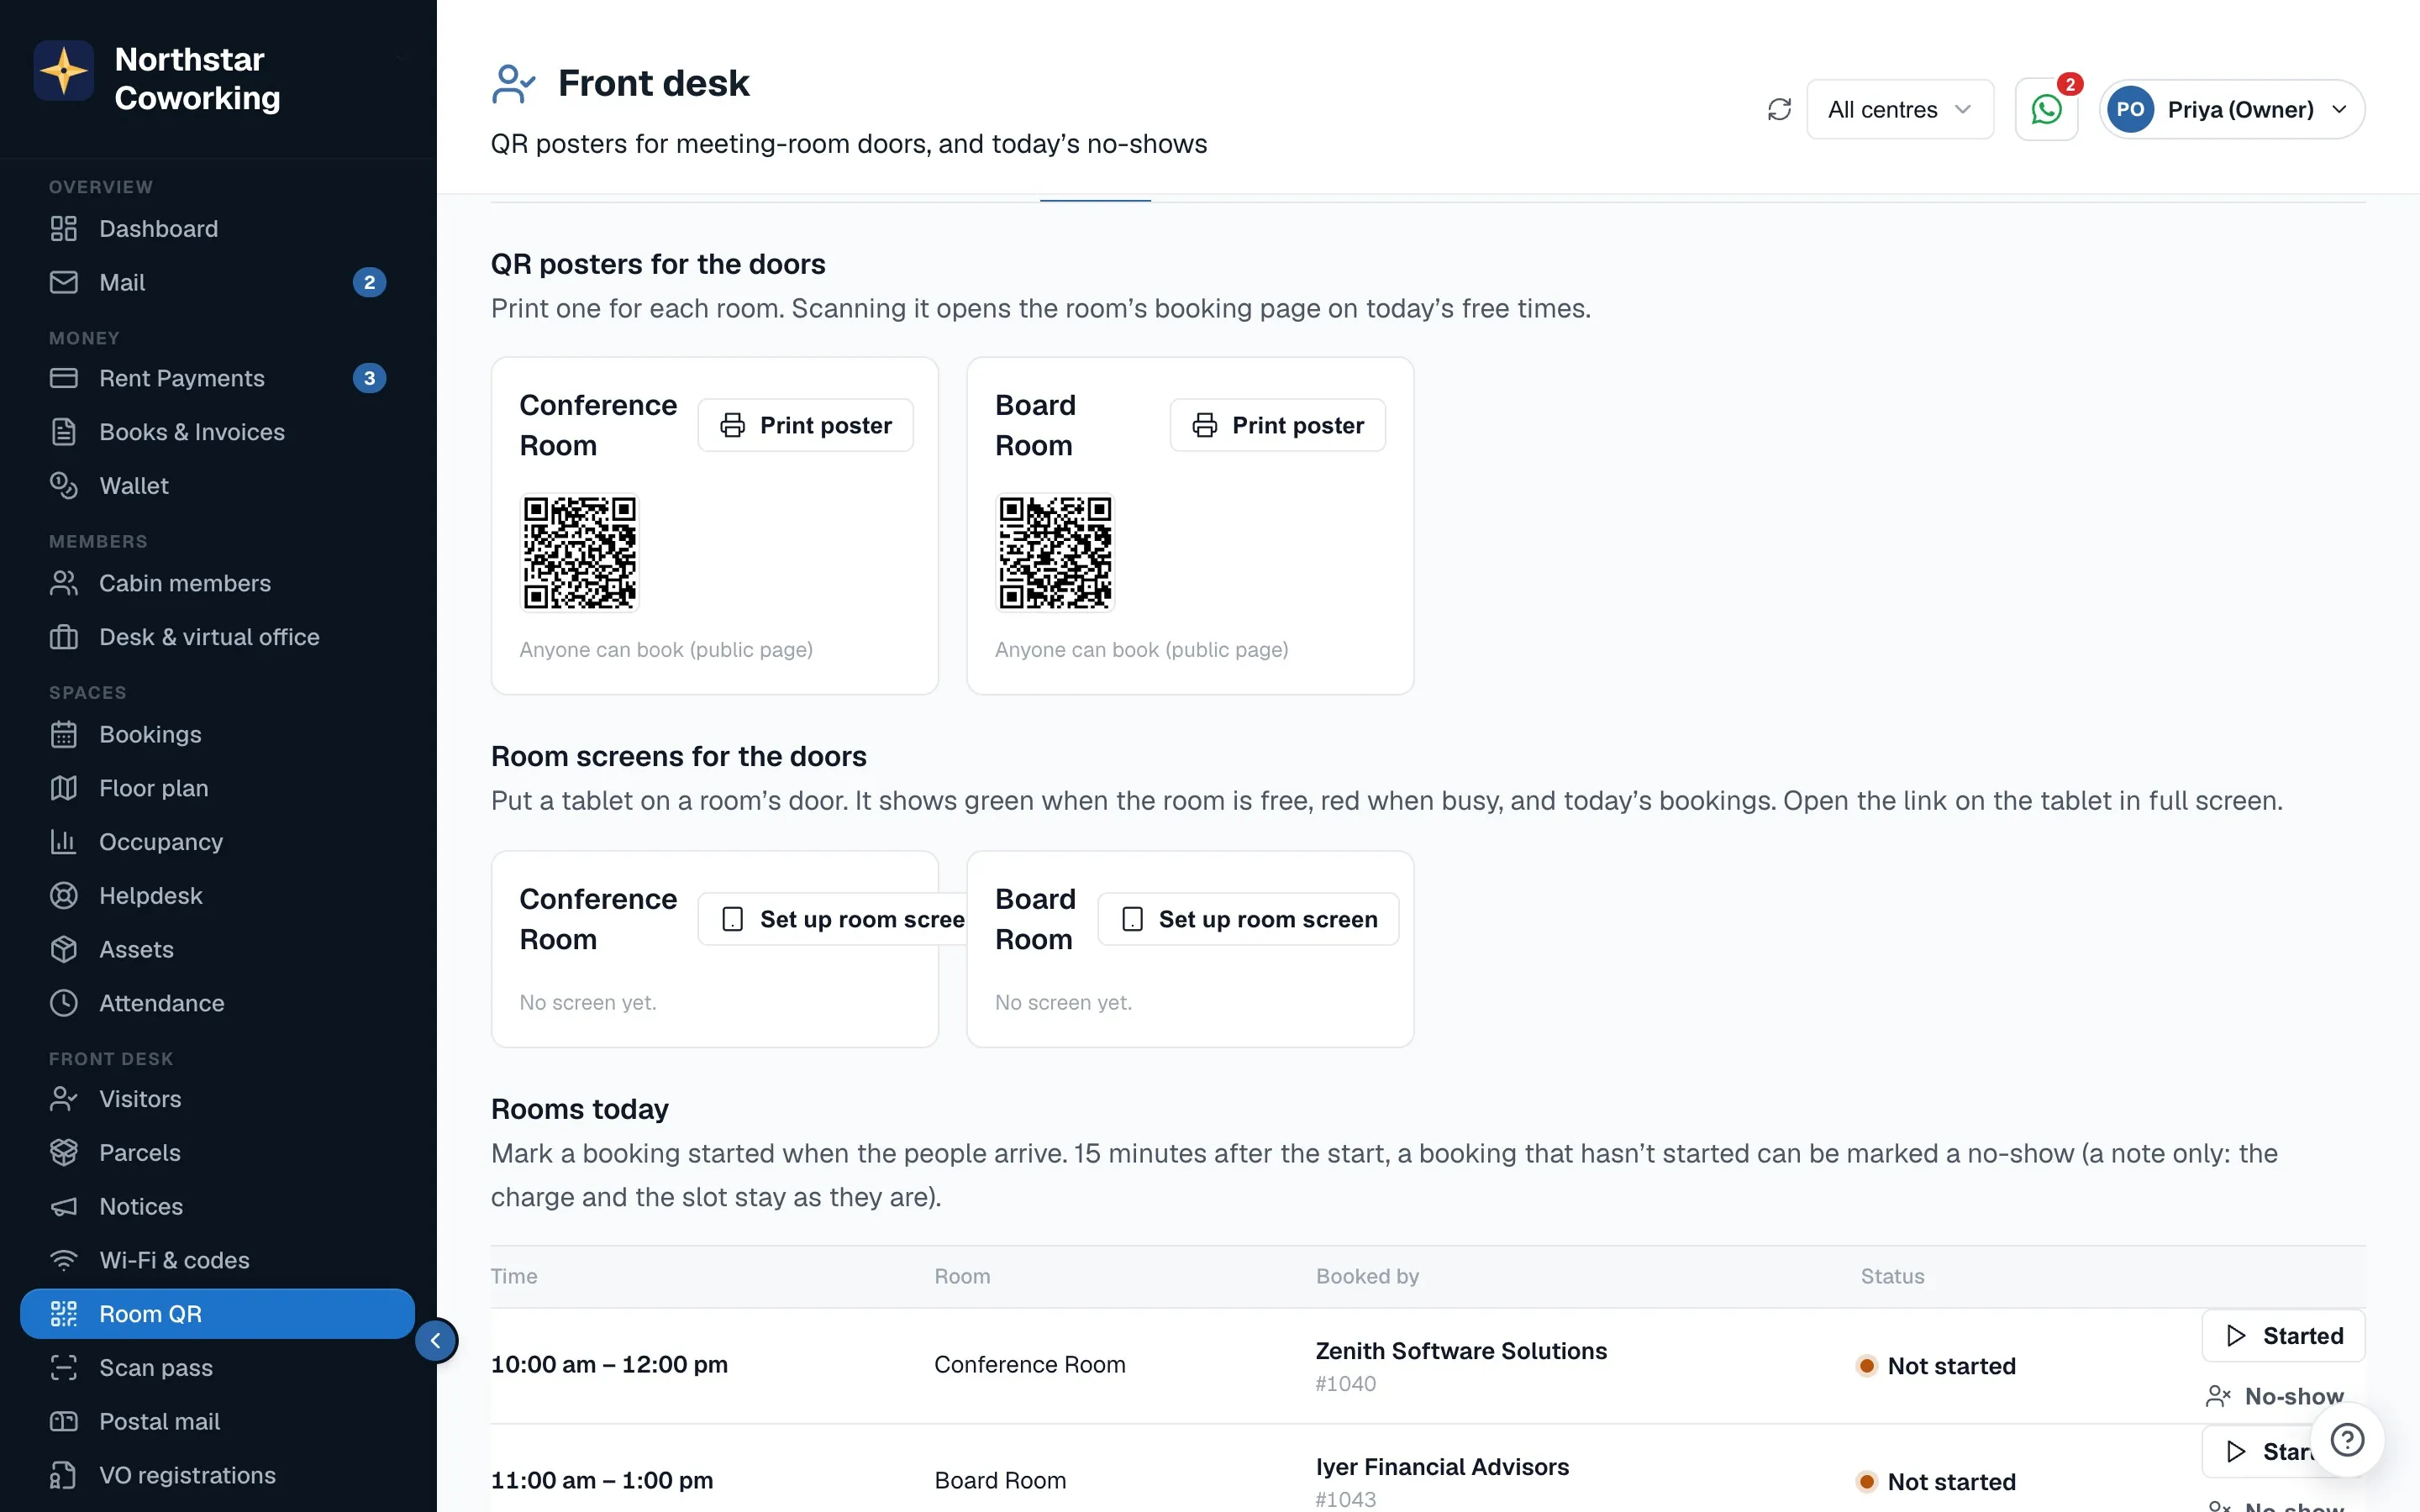
Task: Click the refresh icon in the header
Action: (x=1779, y=109)
